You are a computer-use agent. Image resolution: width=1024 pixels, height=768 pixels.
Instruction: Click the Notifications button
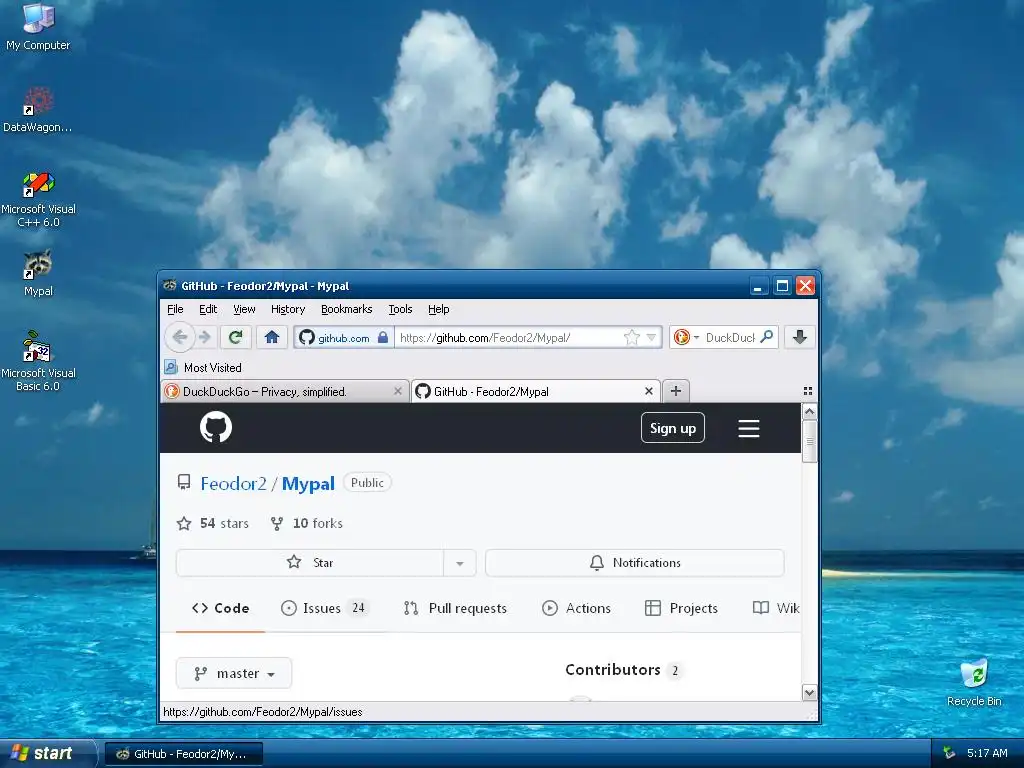click(x=635, y=563)
